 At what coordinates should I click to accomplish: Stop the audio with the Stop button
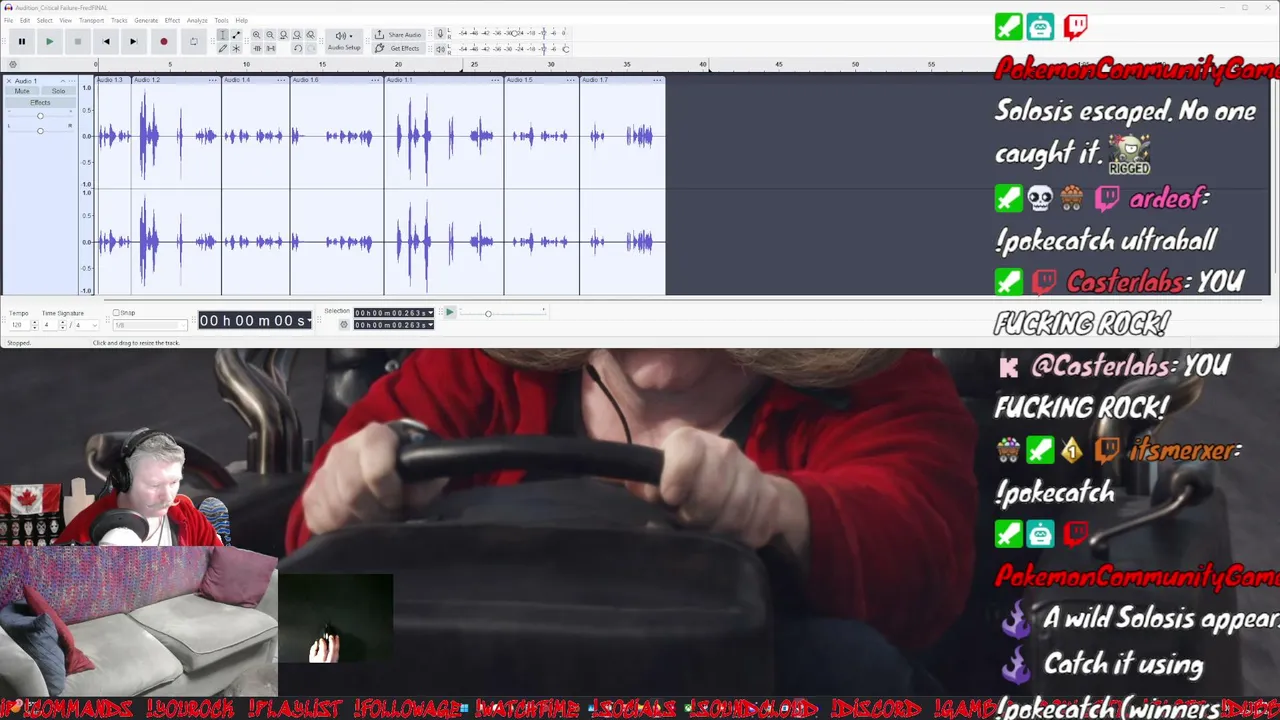(x=77, y=41)
